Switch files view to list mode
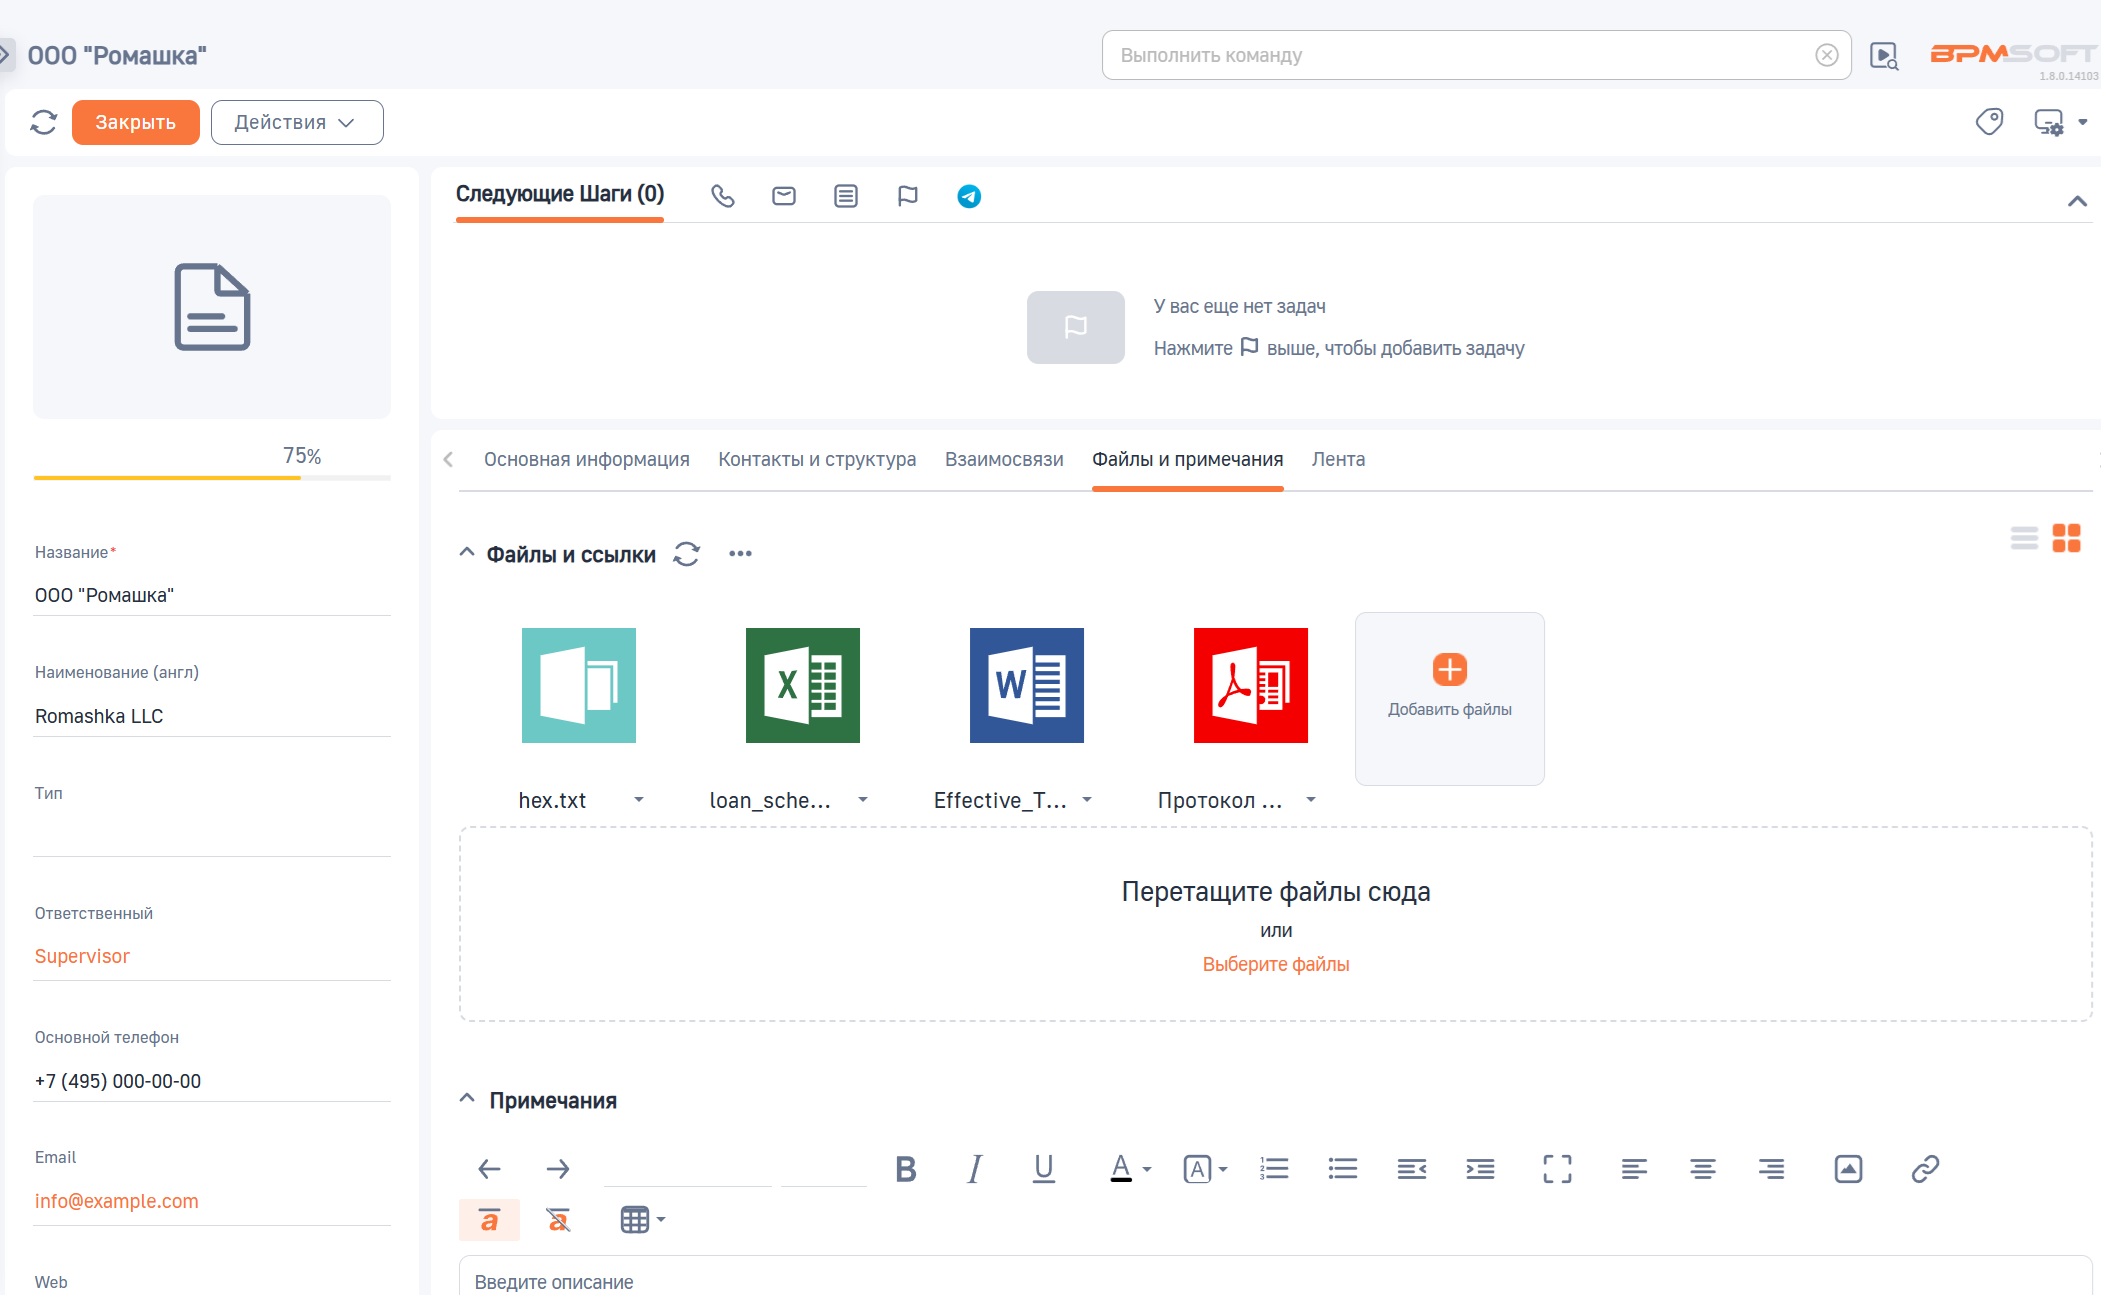Viewport: 2112px width, 1299px height. click(2024, 538)
